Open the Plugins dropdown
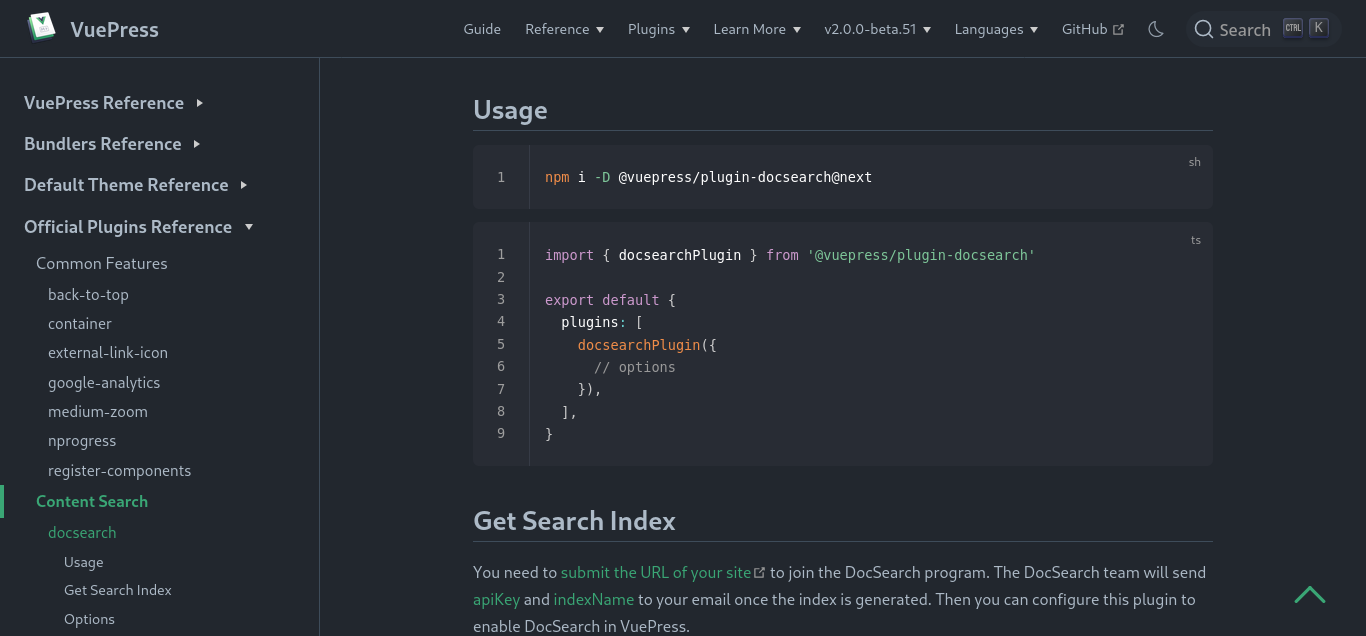 (658, 29)
